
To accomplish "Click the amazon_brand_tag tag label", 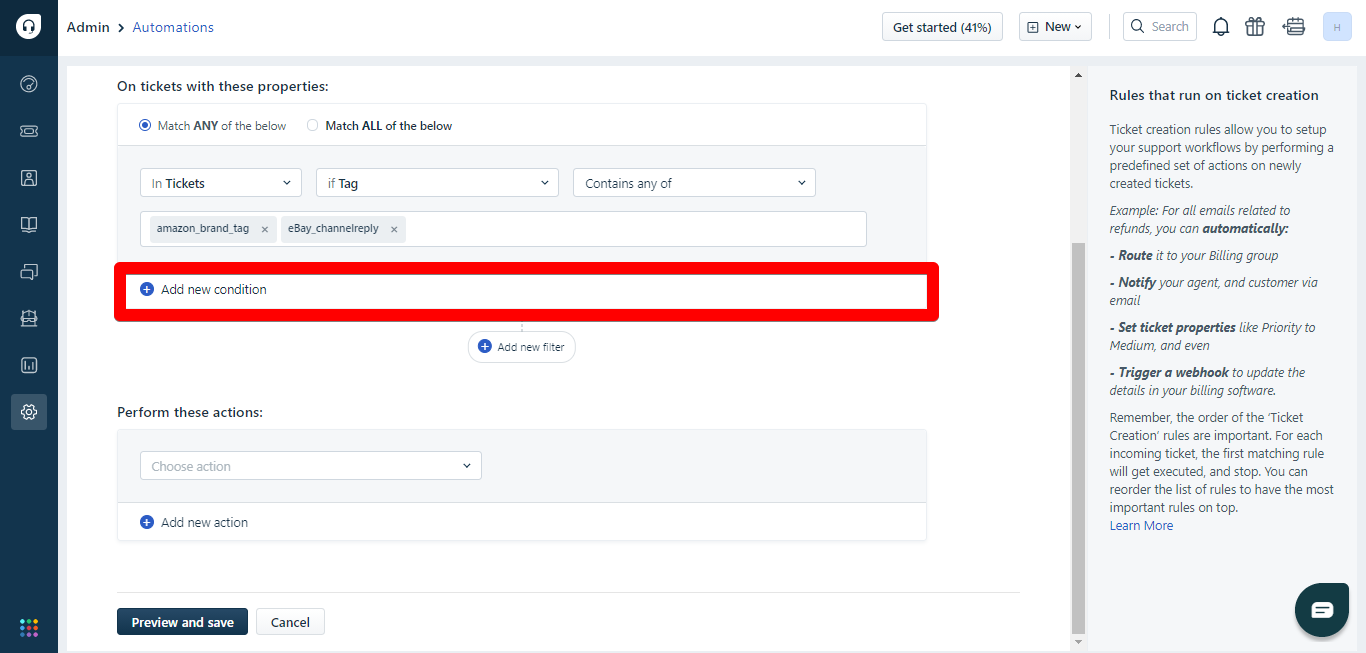I will pyautogui.click(x=203, y=229).
